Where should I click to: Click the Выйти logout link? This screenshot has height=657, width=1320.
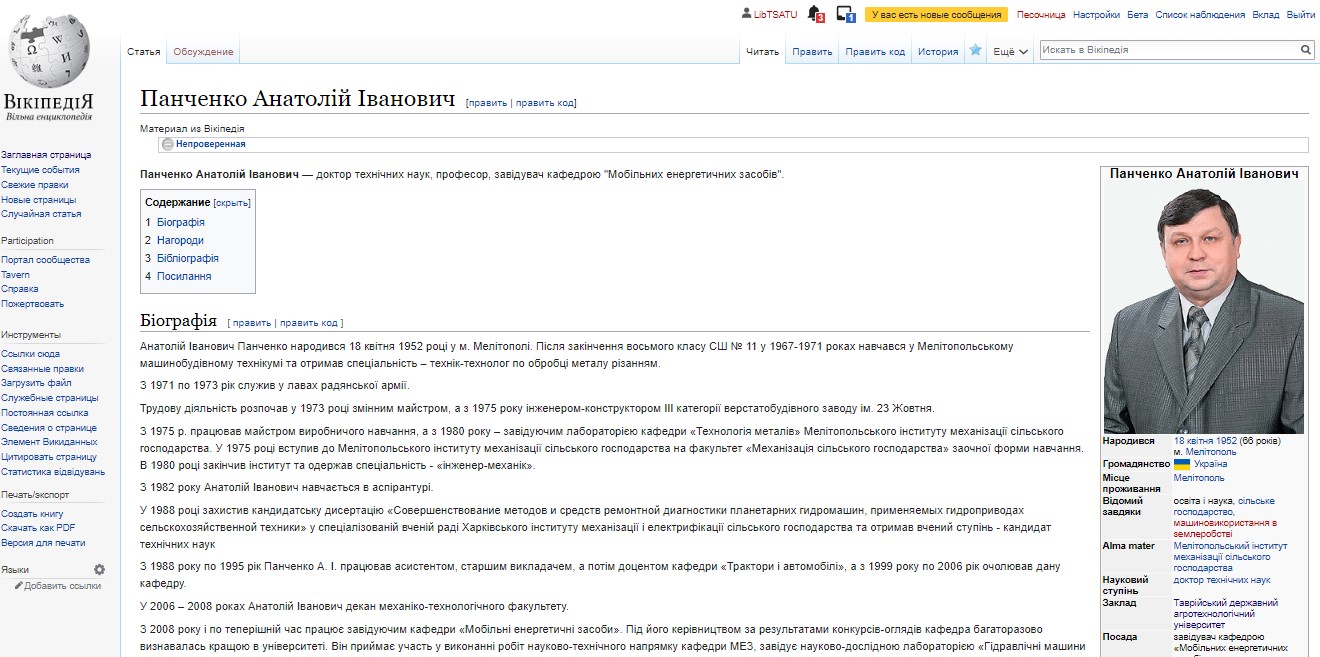[1300, 15]
